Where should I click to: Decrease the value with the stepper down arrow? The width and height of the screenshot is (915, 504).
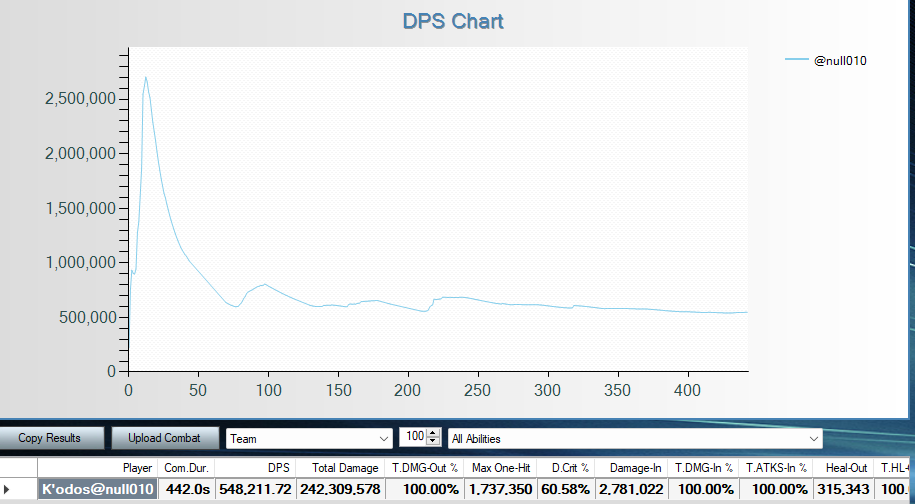[x=432, y=442]
